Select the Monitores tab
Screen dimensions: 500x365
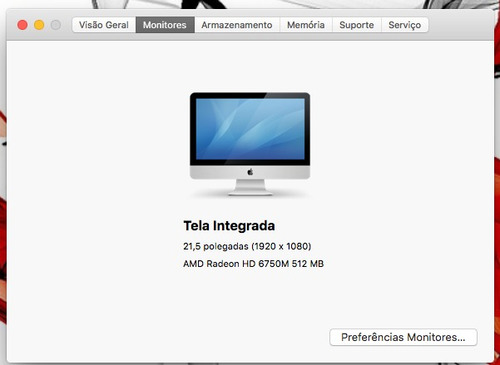[x=165, y=25]
